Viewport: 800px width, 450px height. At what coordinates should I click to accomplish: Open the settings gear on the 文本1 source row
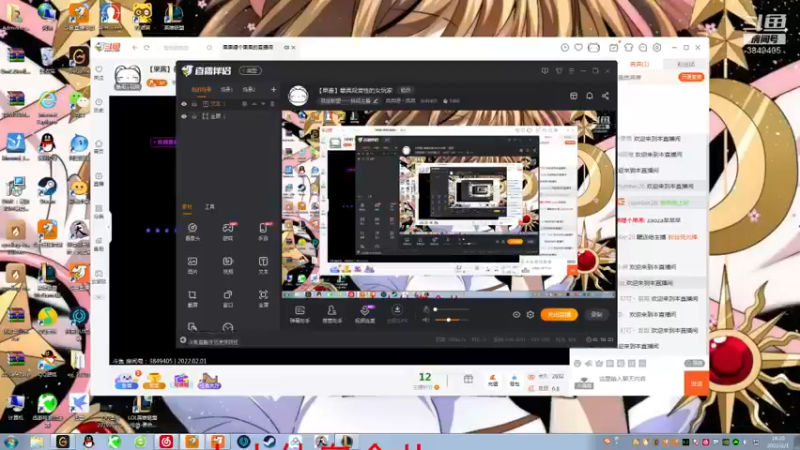point(244,104)
